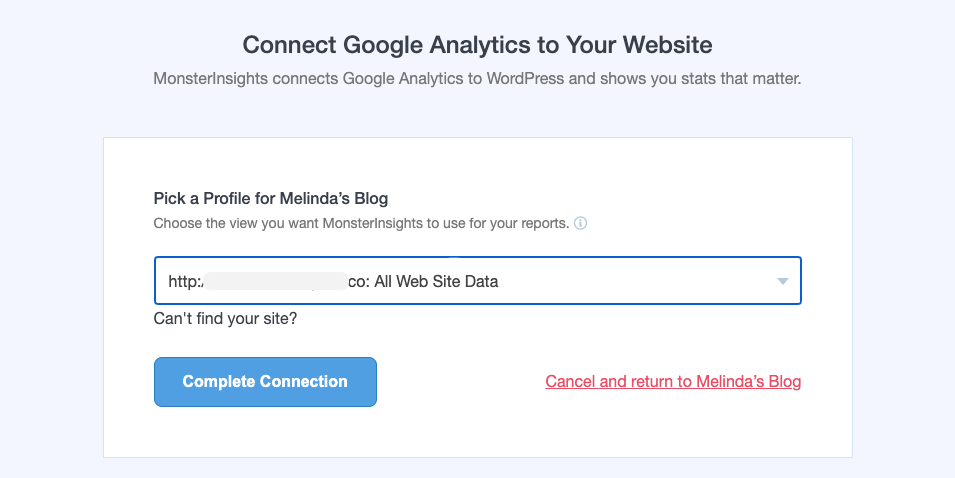The height and width of the screenshot is (478, 955).
Task: Expand the profile dropdown arrow
Action: [x=783, y=282]
